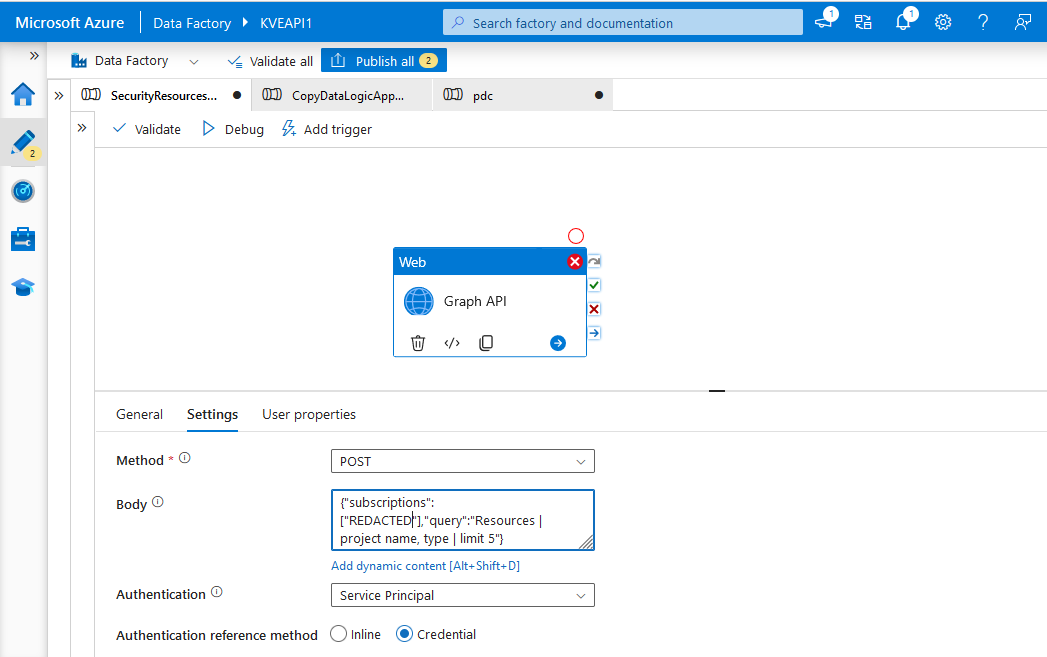Open the feedback person icon
The height and width of the screenshot is (657, 1047).
click(x=1022, y=22)
